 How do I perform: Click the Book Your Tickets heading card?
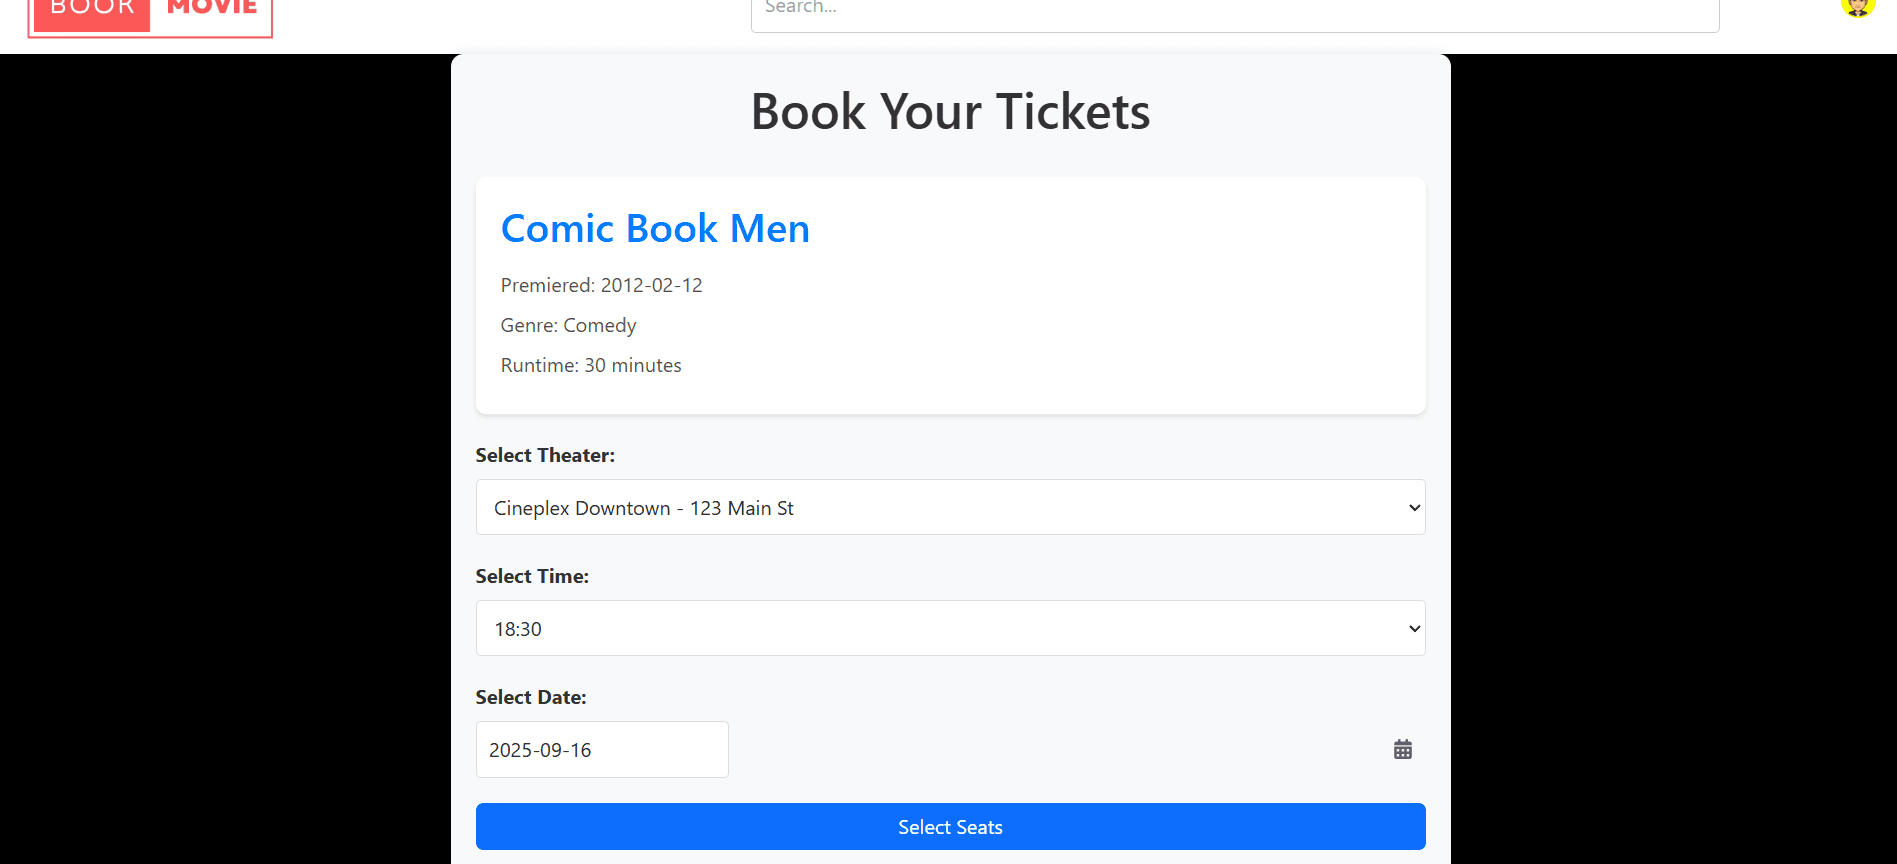pyautogui.click(x=950, y=111)
